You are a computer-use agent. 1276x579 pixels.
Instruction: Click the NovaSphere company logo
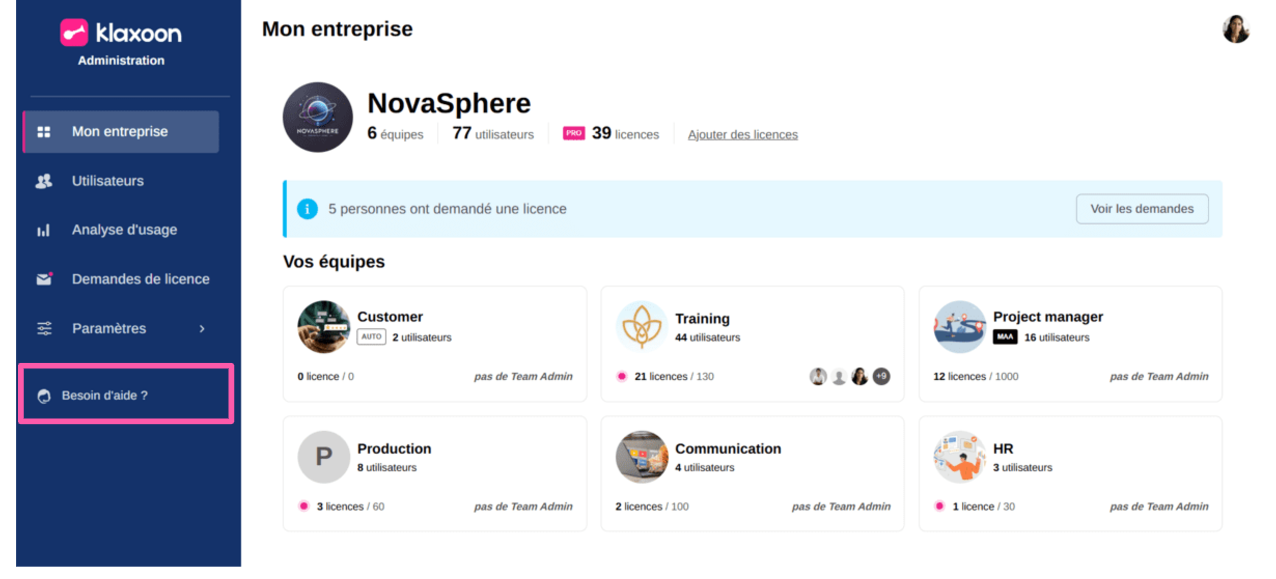point(318,117)
